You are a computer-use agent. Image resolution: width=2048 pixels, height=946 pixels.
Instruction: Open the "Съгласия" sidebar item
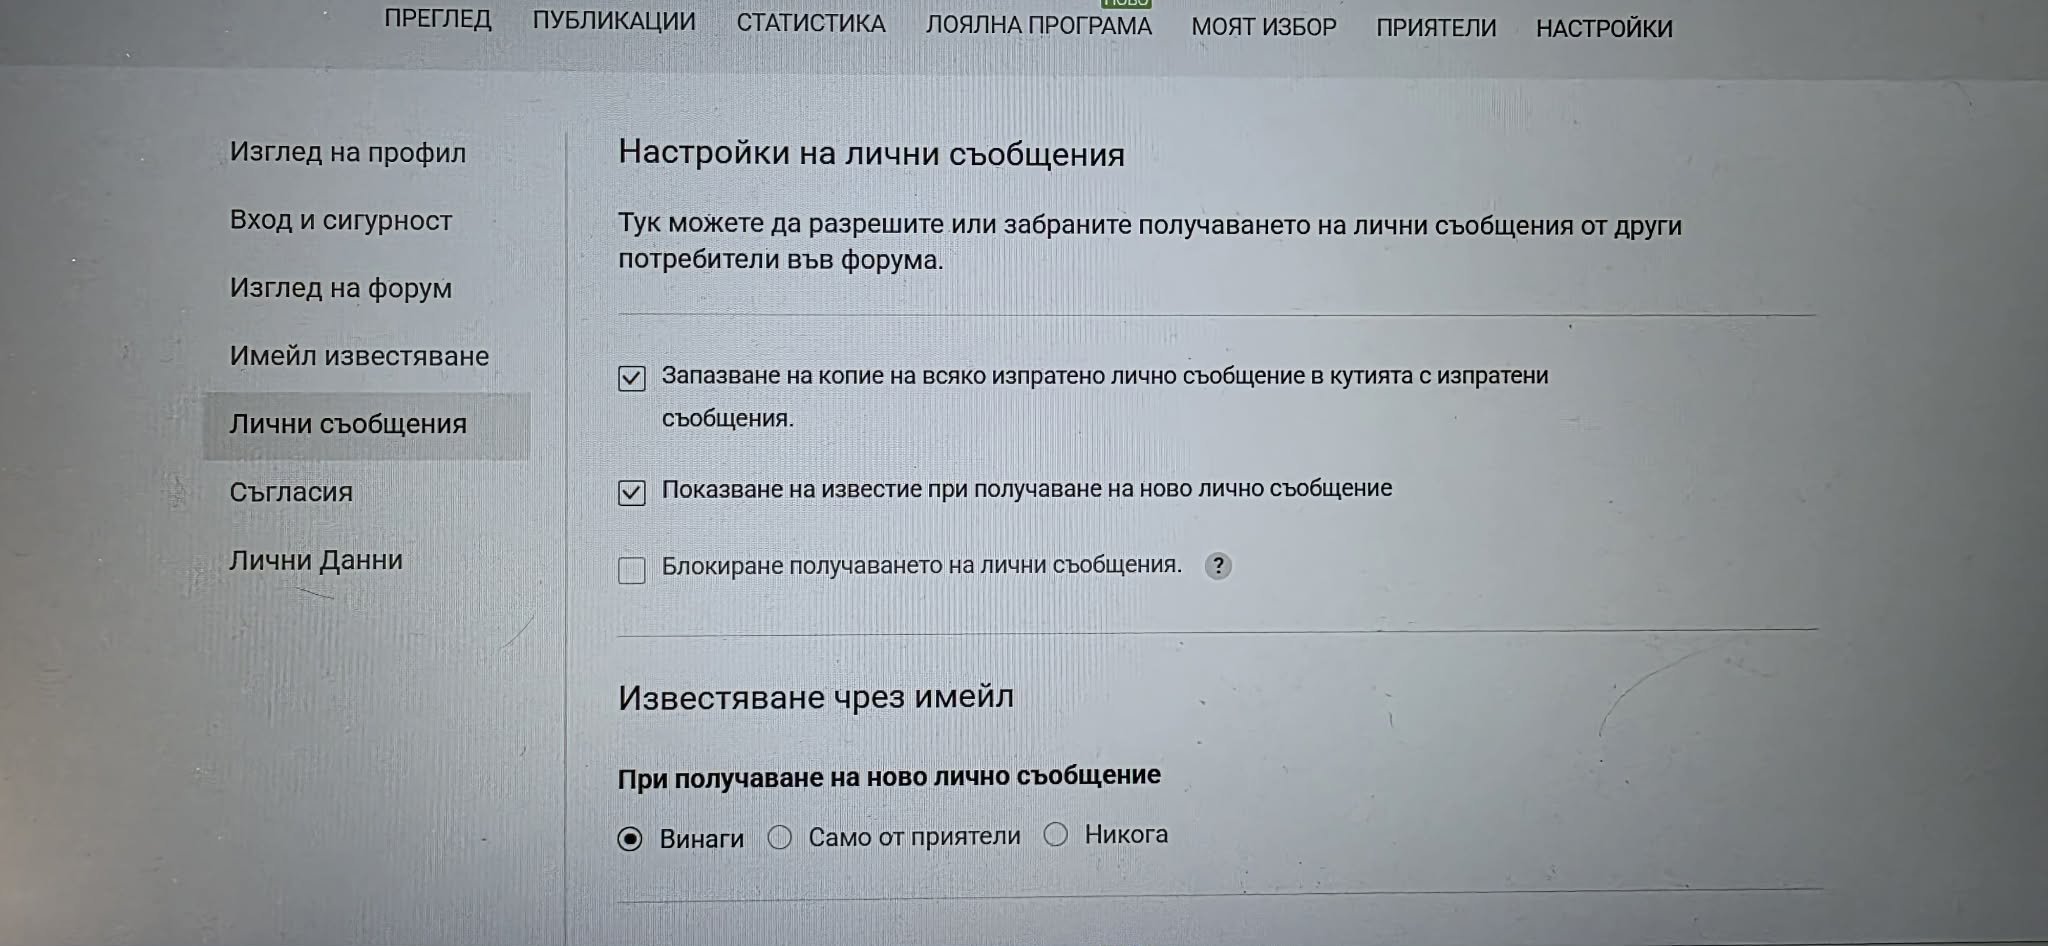291,492
